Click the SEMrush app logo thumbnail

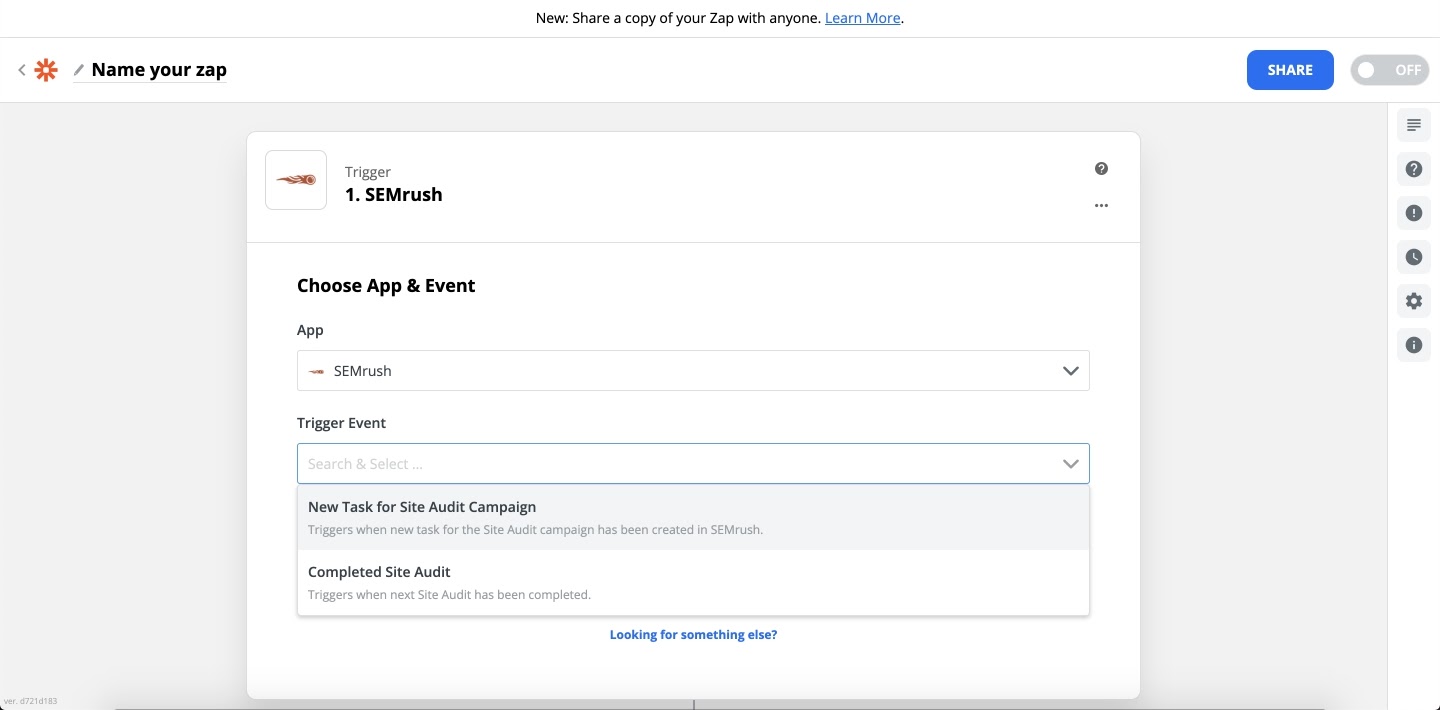click(296, 180)
